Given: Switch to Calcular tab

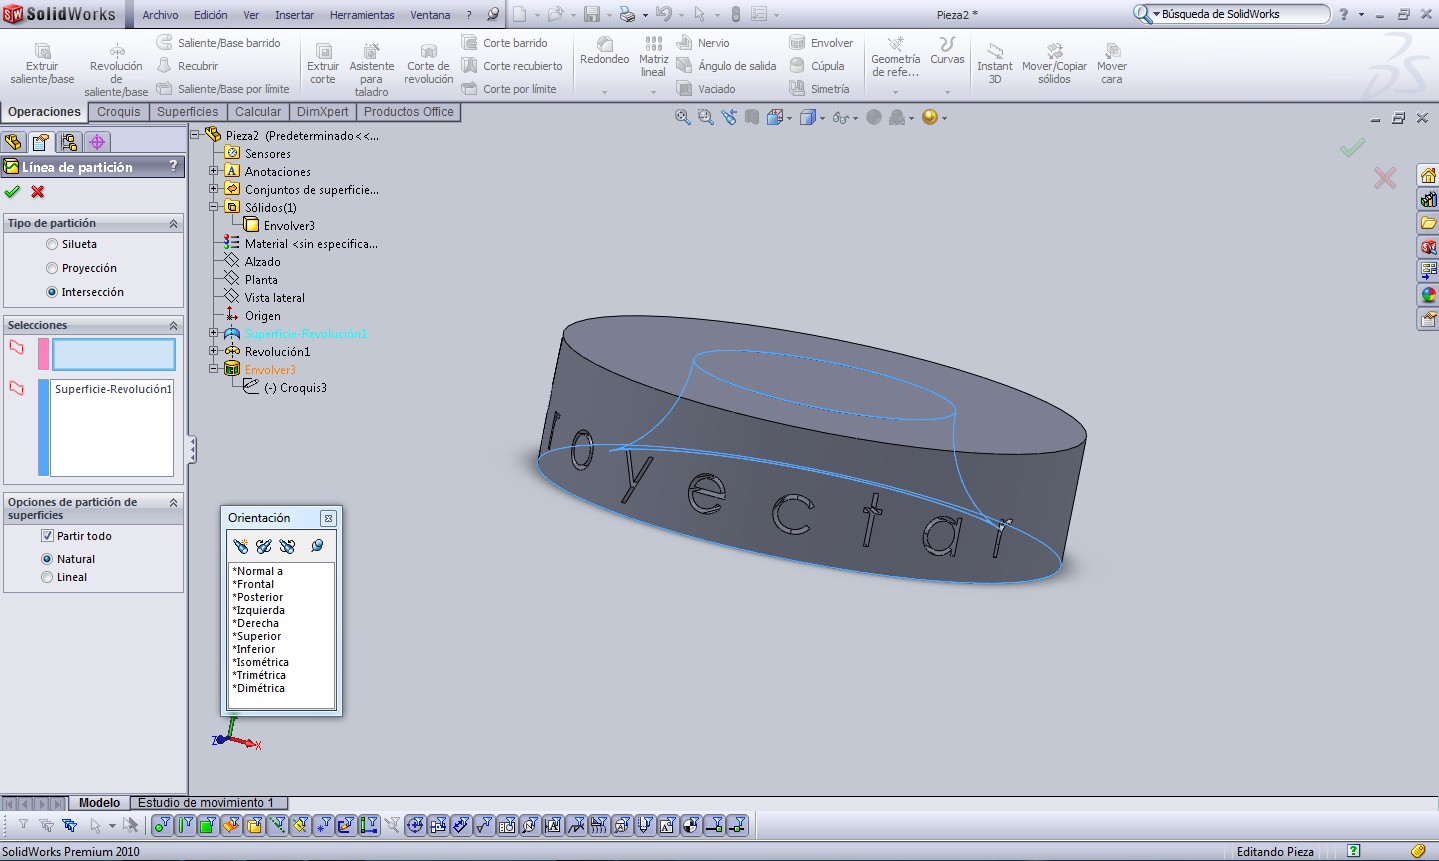Looking at the screenshot, I should (258, 112).
